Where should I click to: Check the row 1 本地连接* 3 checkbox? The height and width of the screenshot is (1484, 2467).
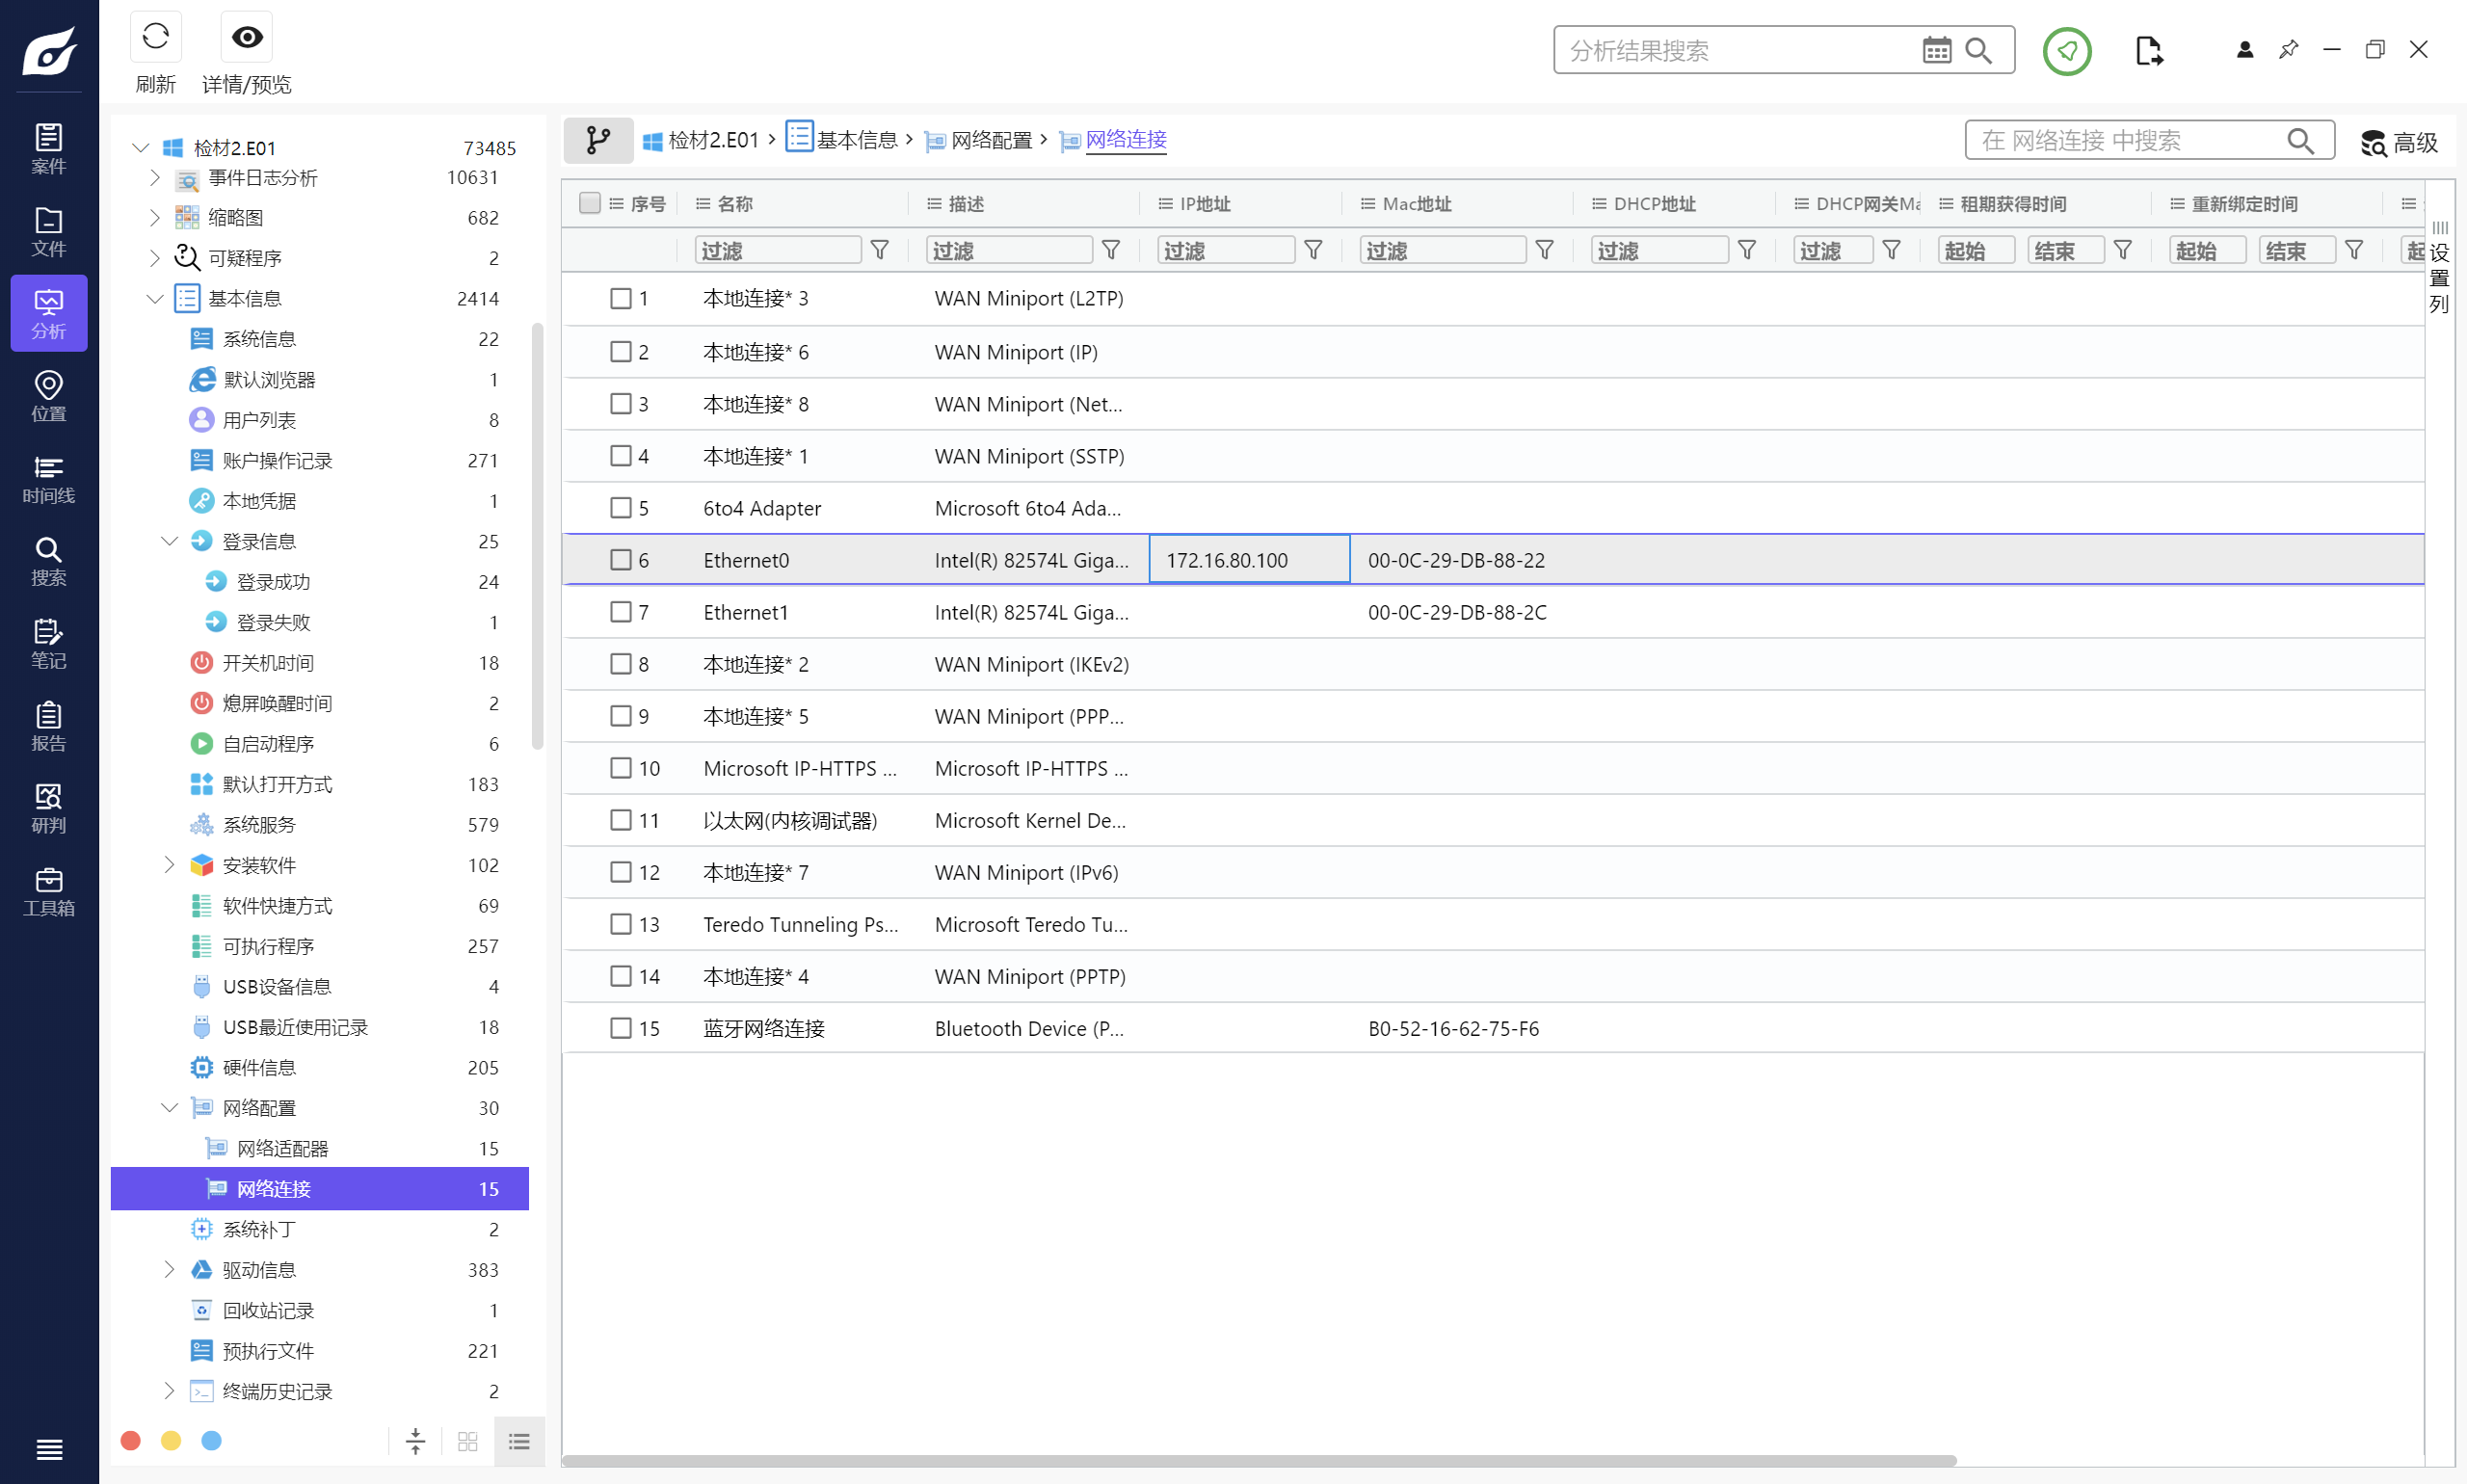point(621,298)
